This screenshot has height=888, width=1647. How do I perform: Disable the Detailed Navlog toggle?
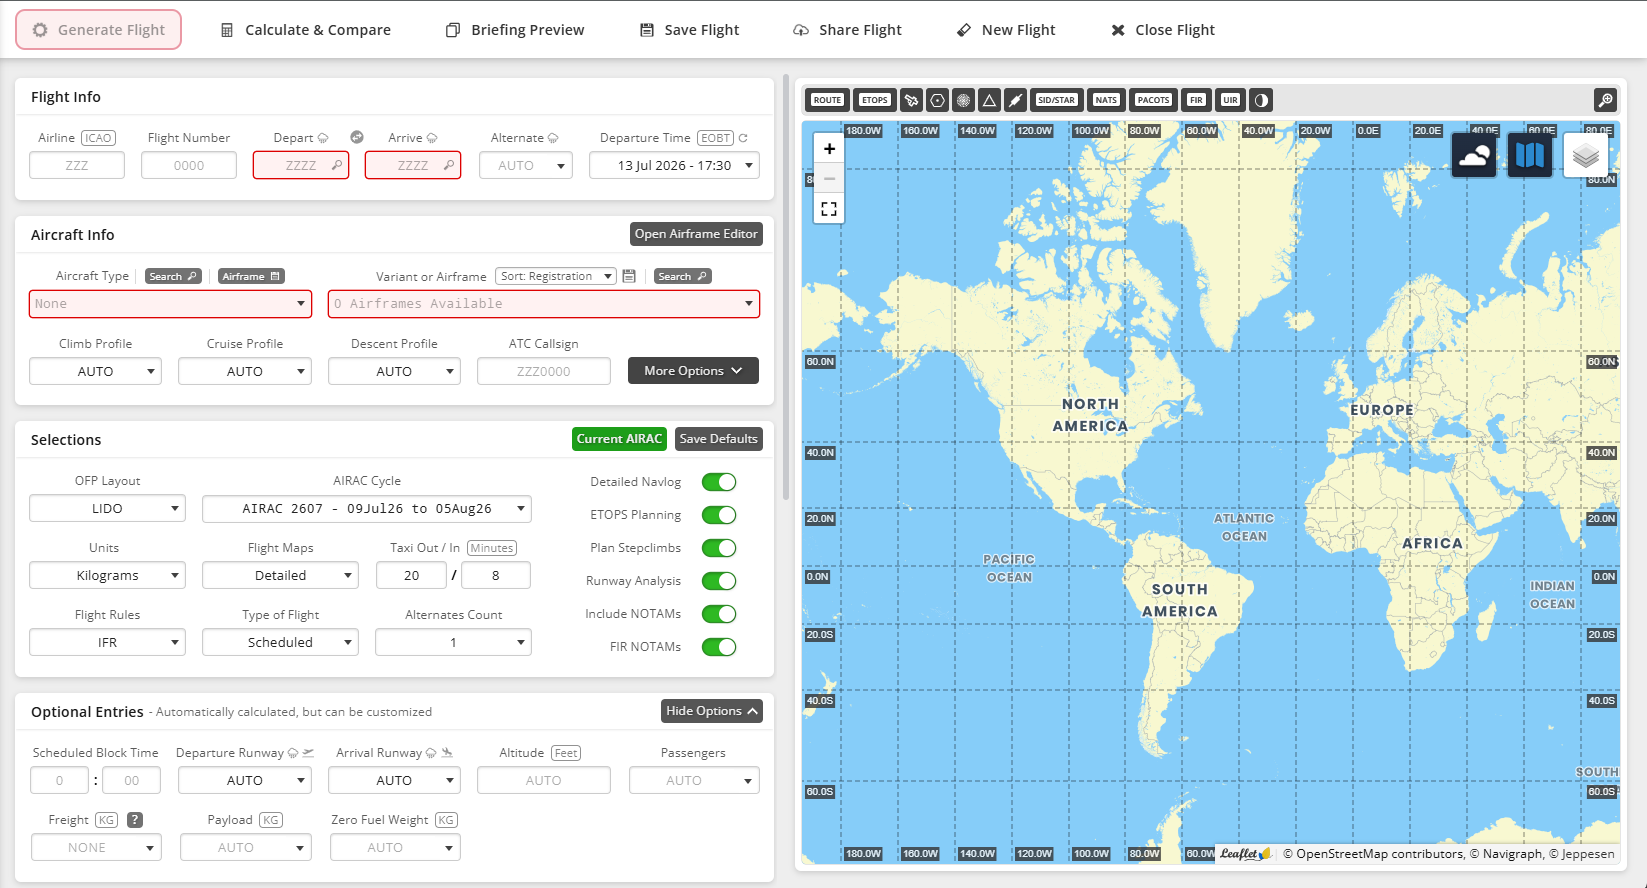click(x=719, y=482)
